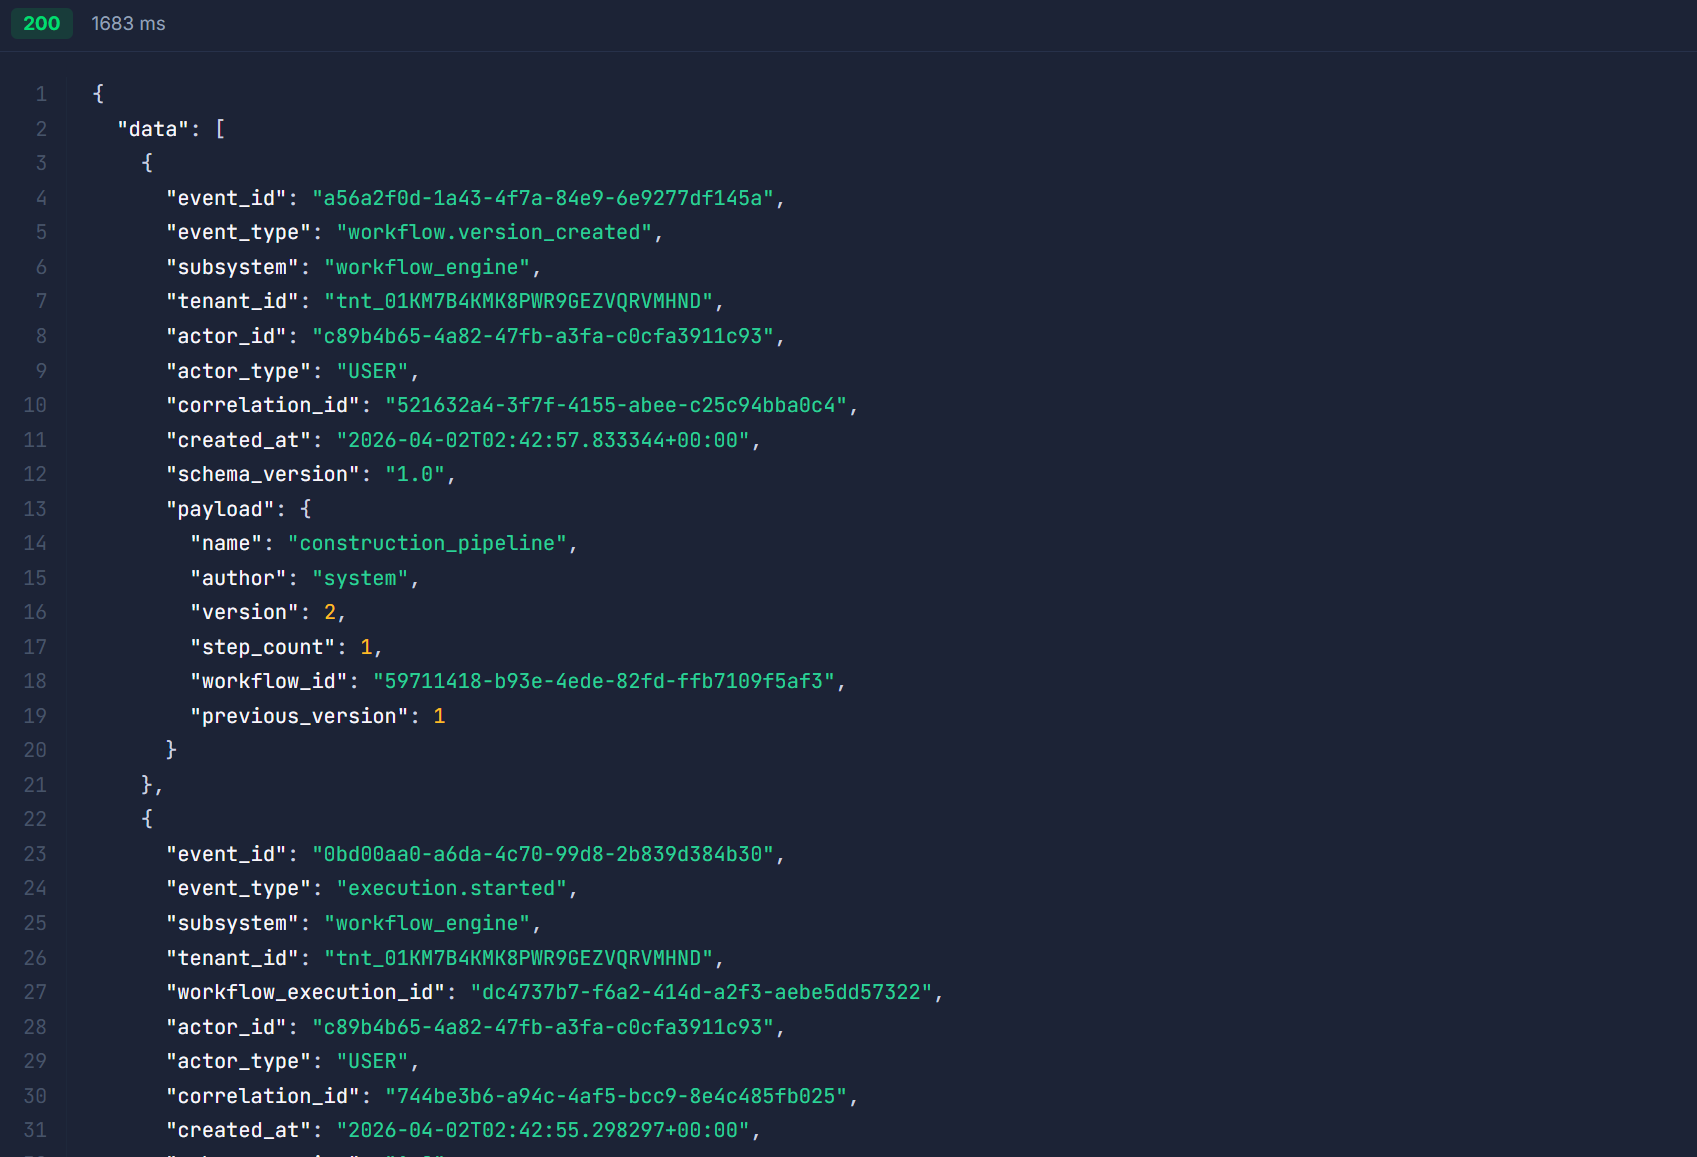Click the 1683 ms response time
Viewport: 1697px width, 1157px height.
tap(128, 23)
